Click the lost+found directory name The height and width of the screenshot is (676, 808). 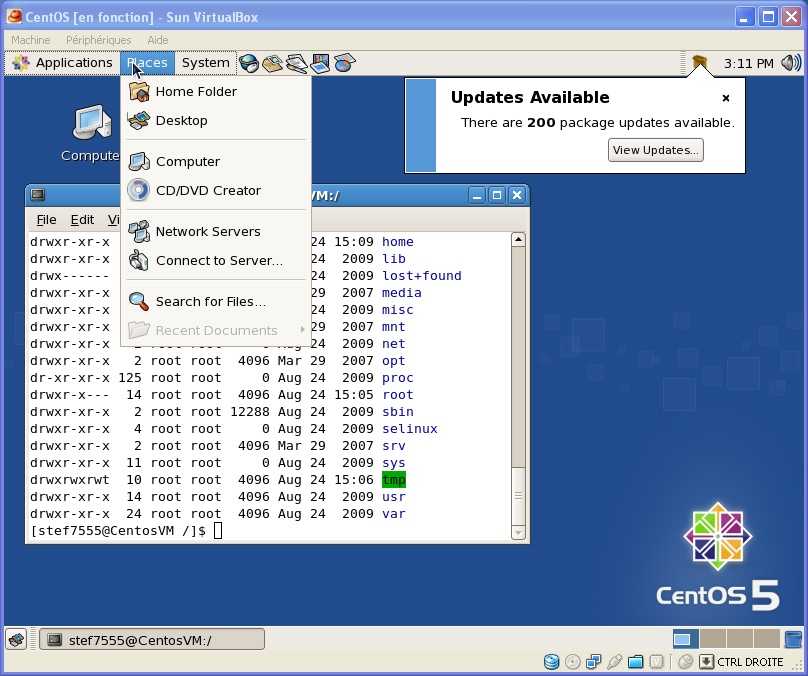pos(422,276)
